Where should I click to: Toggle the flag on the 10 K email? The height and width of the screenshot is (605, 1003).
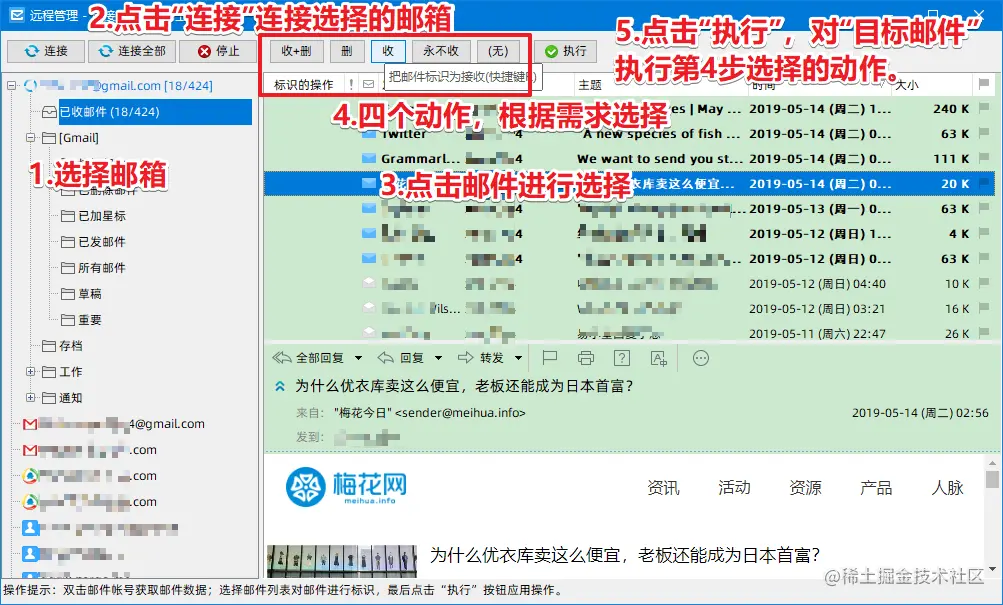984,283
